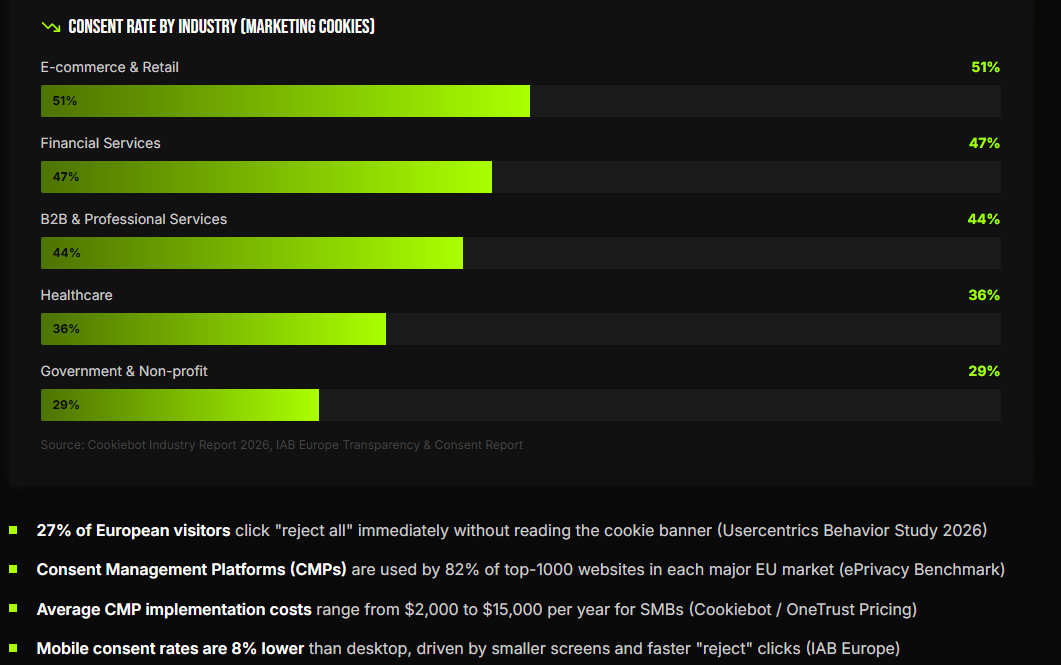Screen dimensions: 1061x665
Task: Select the E-commerce & Retail label
Action: click(x=110, y=67)
